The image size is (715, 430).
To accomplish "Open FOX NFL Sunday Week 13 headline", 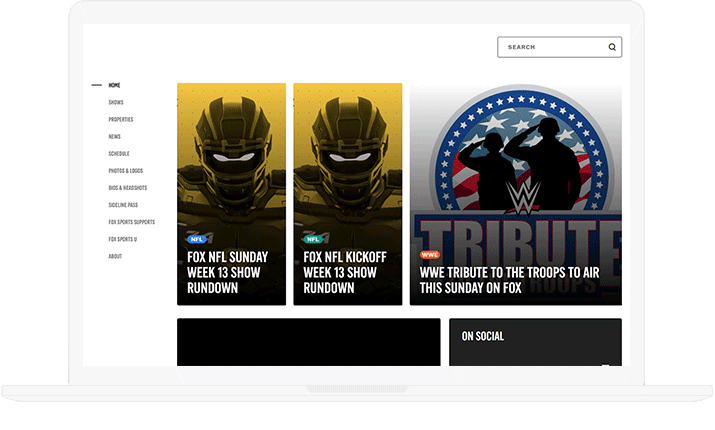I will pos(227,272).
